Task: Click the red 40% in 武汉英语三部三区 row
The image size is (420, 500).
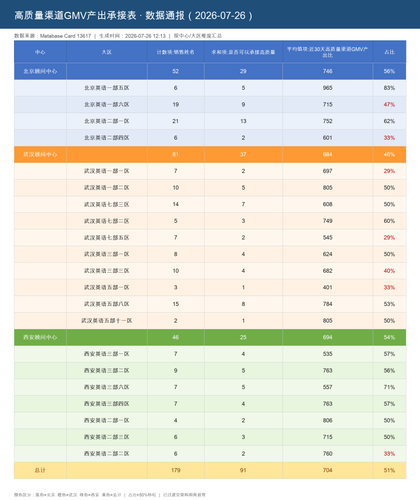Action: pyautogui.click(x=389, y=271)
